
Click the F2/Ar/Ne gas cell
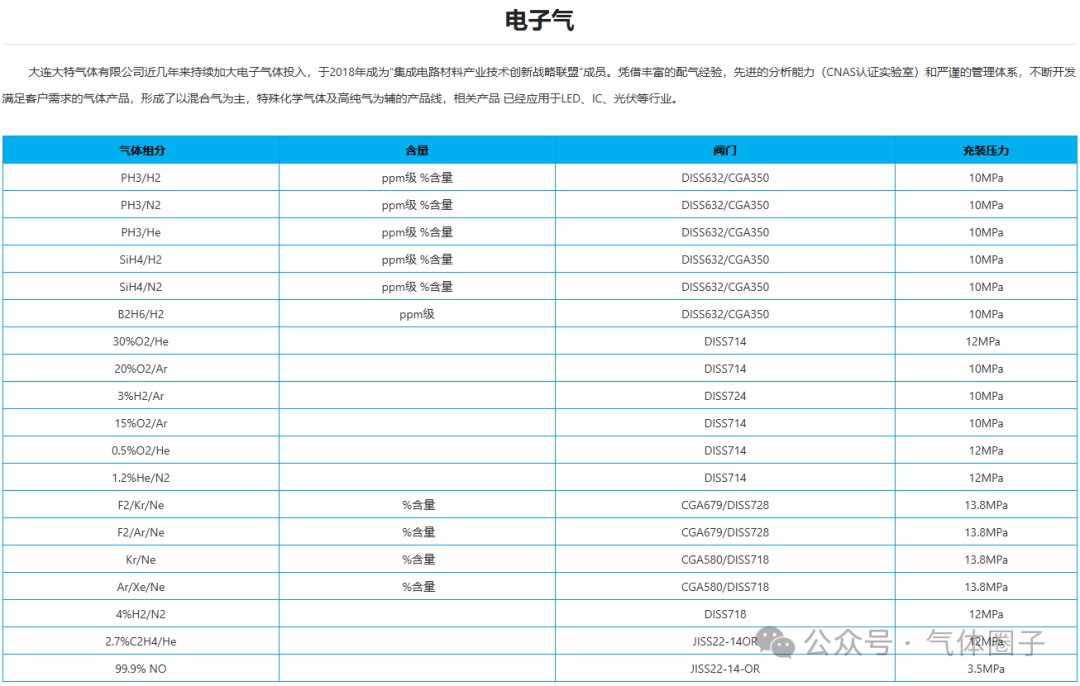[x=141, y=532]
